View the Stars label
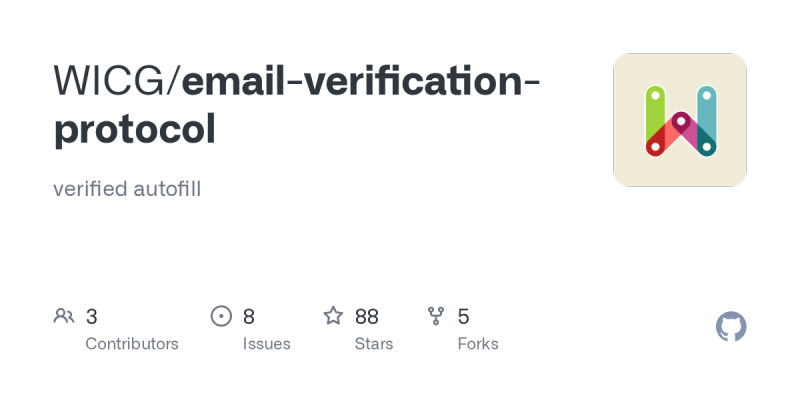 pos(374,344)
